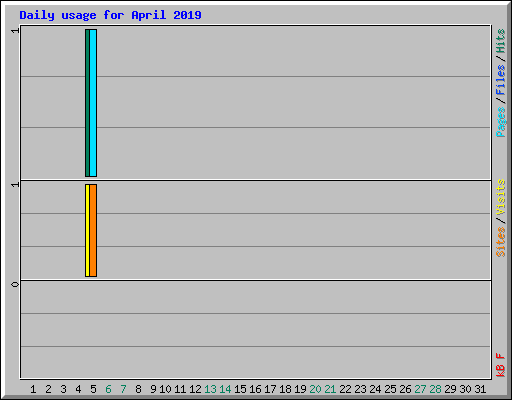512x400 pixels.
Task: Click the middle chart's y-axis value 1
Action: (15, 185)
